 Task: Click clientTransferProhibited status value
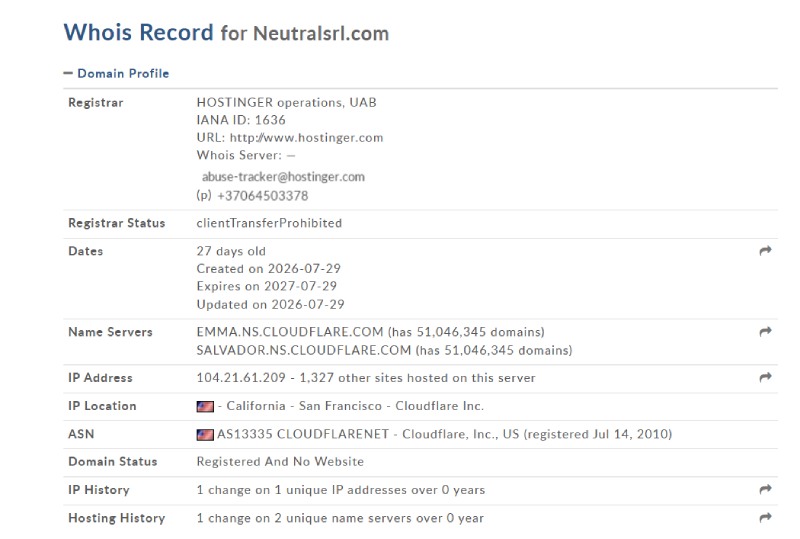[269, 223]
